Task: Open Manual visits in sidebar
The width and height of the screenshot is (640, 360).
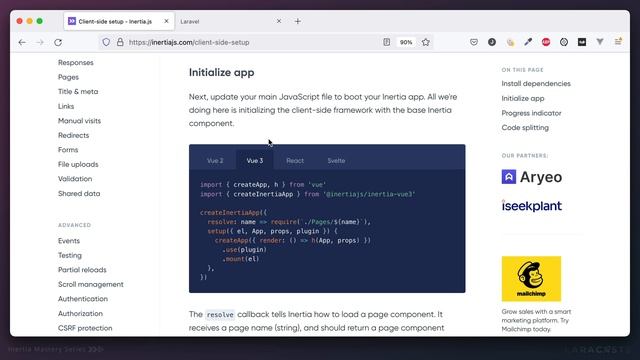Action: pyautogui.click(x=79, y=121)
